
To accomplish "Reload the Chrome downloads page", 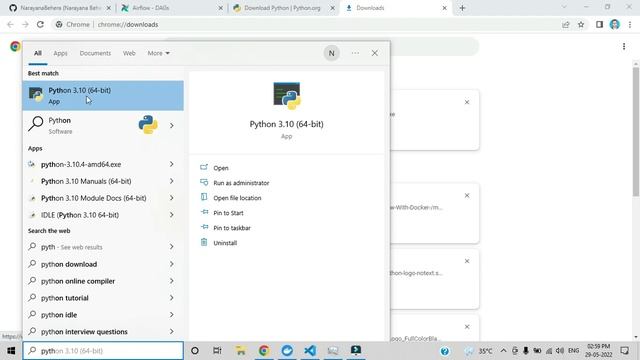I will coord(40,24).
